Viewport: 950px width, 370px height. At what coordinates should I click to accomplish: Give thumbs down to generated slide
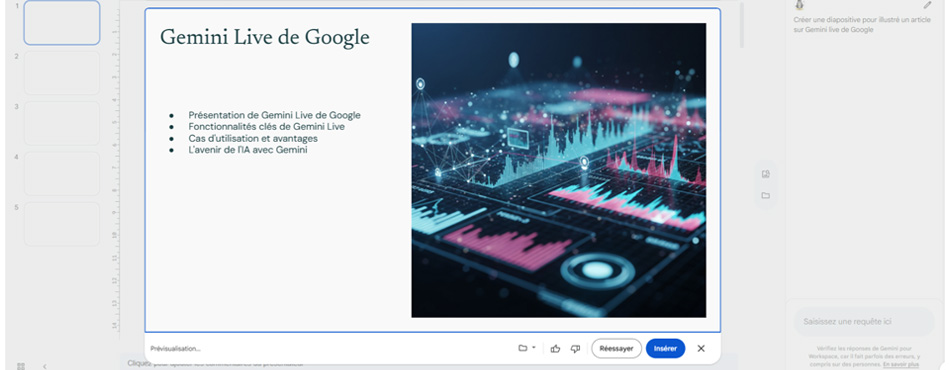click(576, 348)
